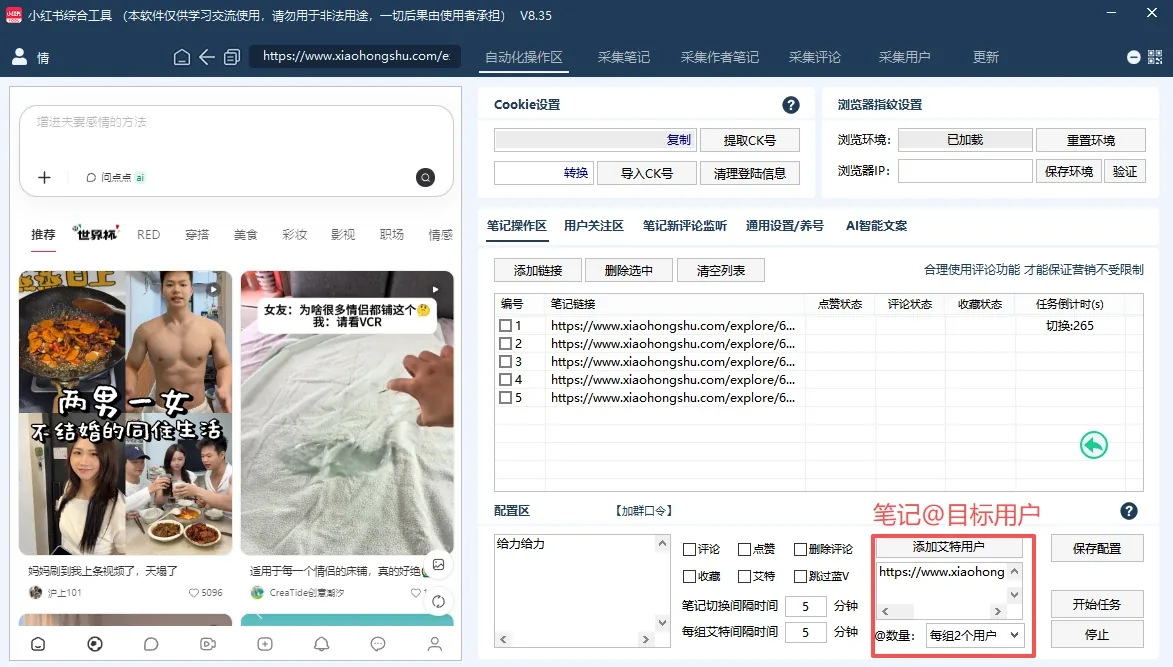1173x667 pixels.
Task: Click the 添加艾特用户 button
Action: click(x=949, y=547)
